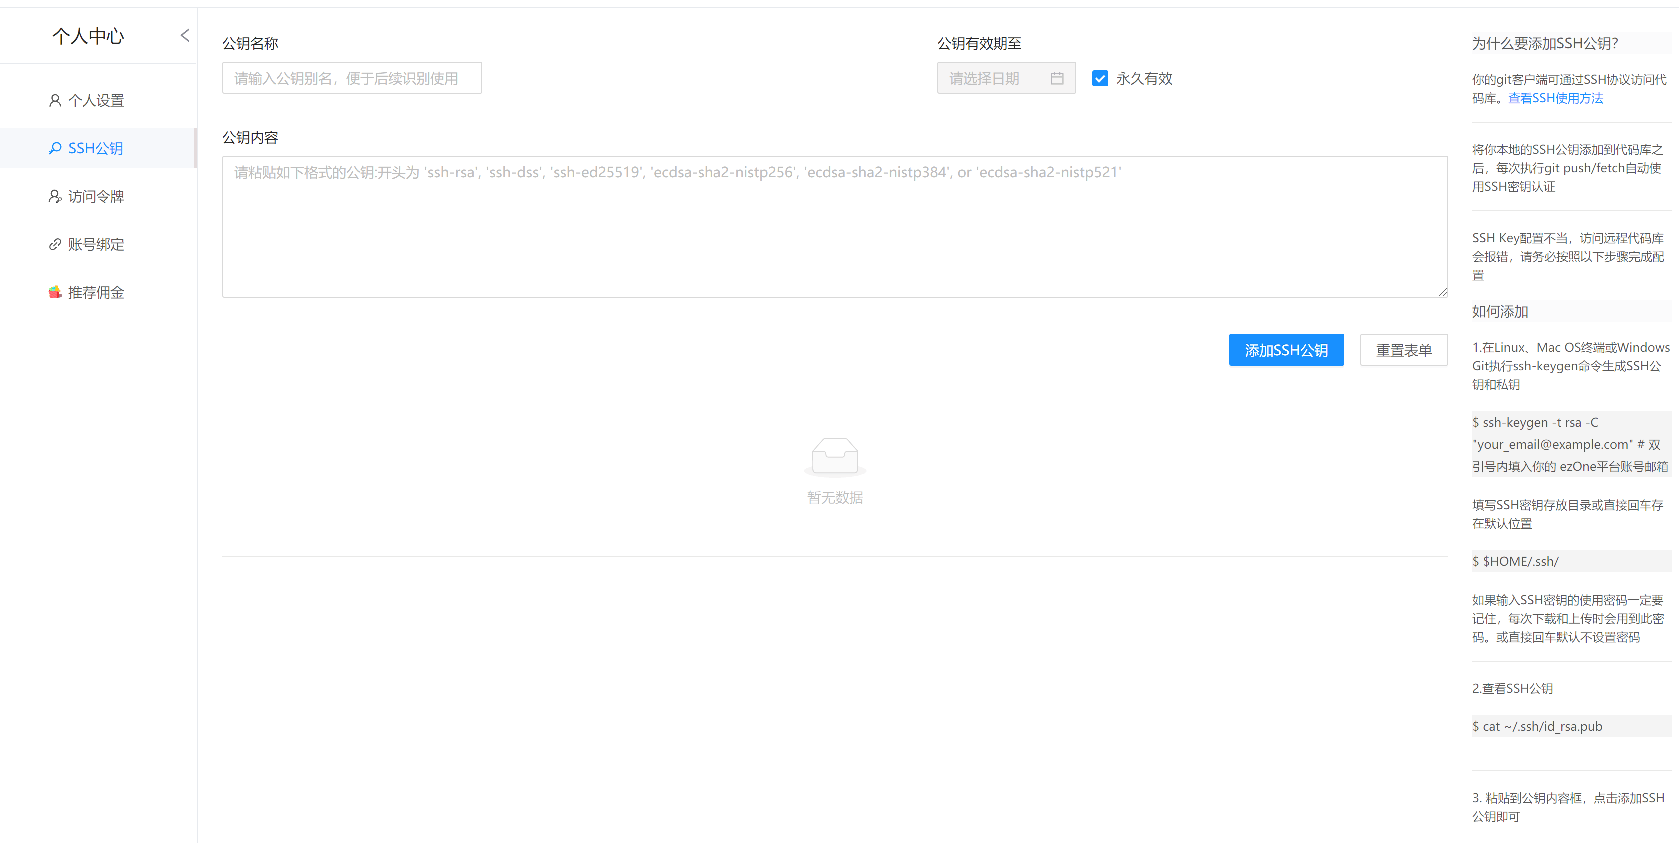
Task: Click the gift icon beside 推荐佣金
Action: point(55,292)
